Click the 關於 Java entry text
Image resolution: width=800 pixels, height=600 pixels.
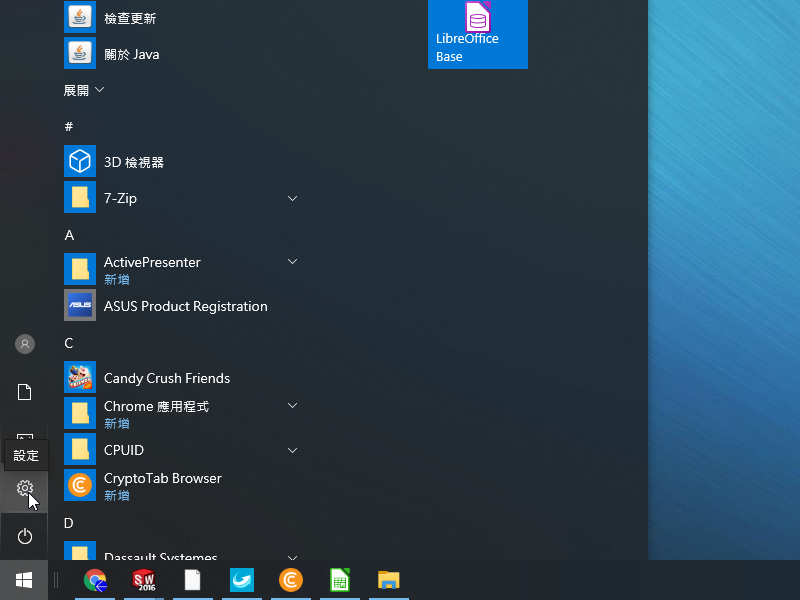coord(132,54)
